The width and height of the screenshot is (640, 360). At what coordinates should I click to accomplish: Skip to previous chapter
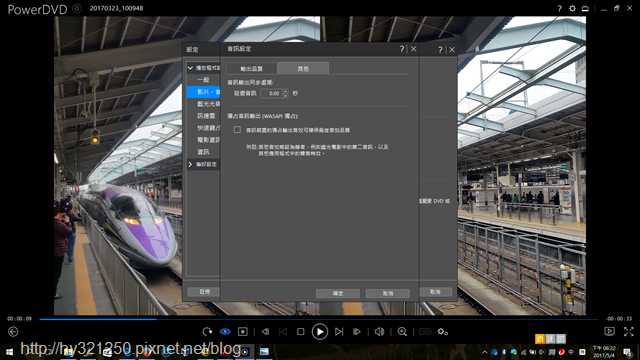(x=283, y=331)
